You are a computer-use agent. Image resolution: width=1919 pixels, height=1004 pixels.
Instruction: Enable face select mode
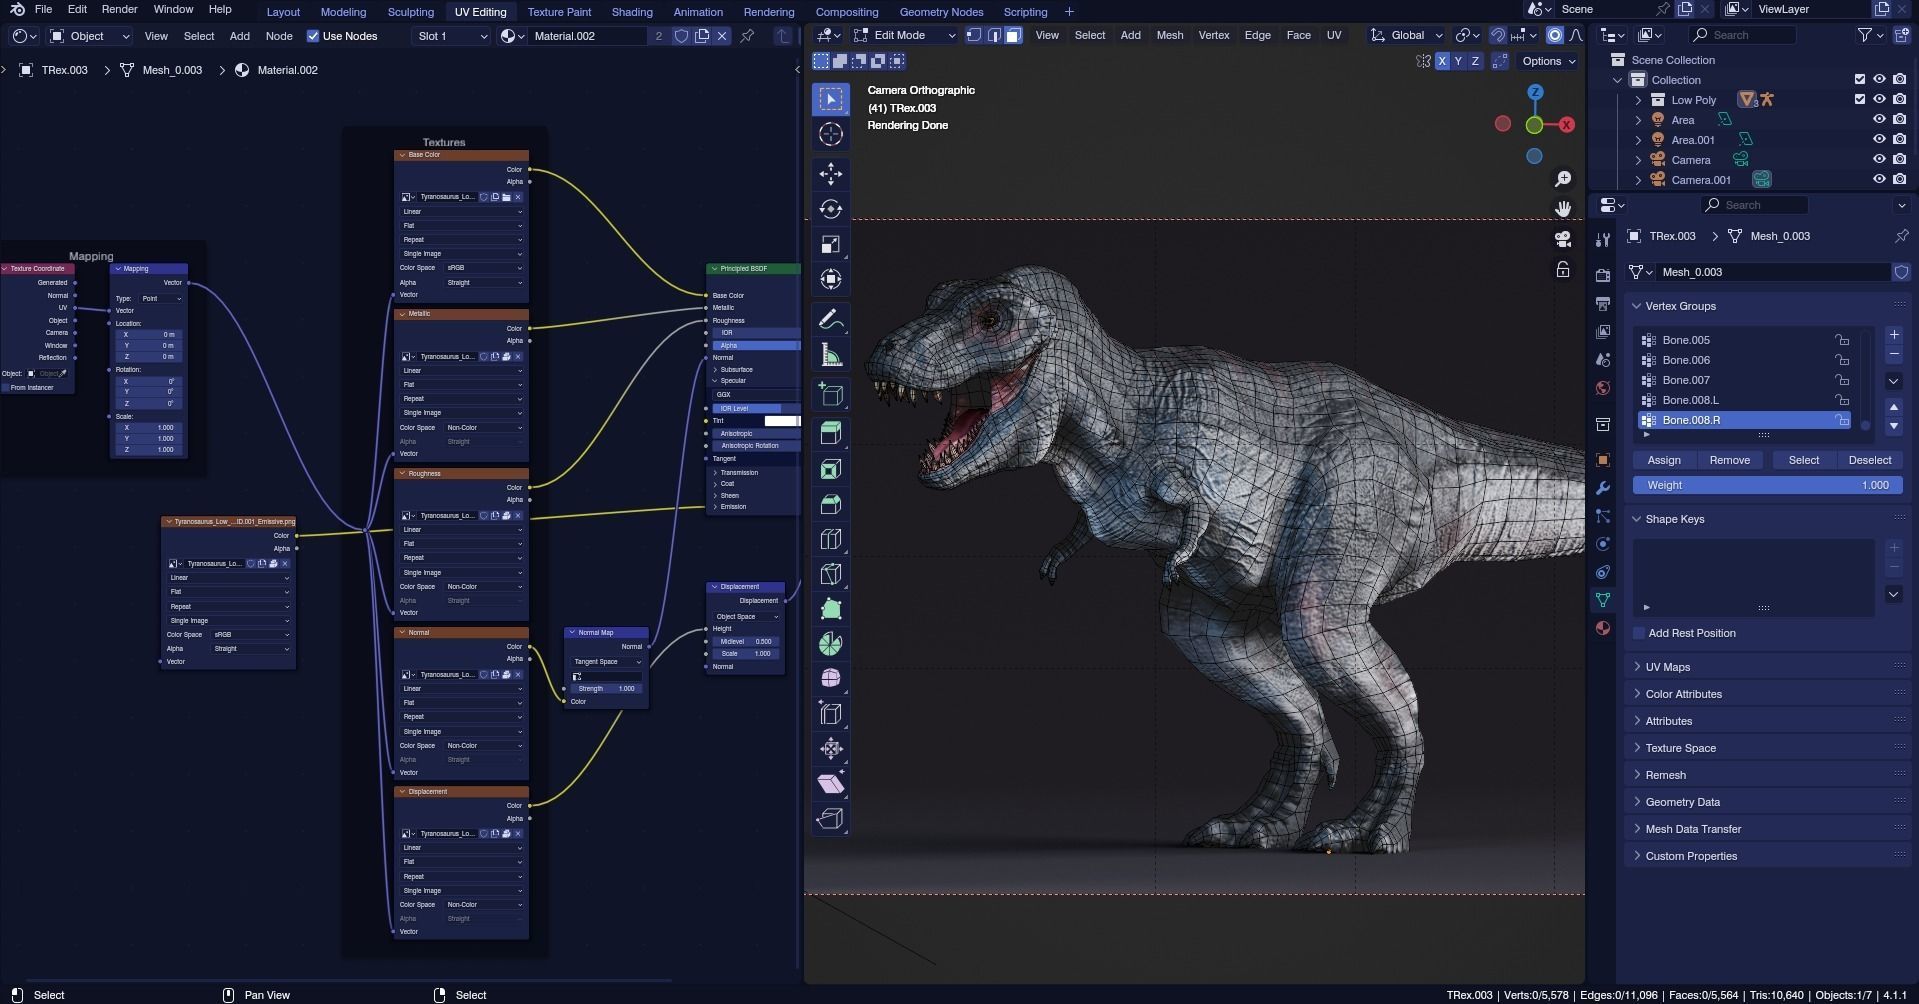coord(1013,35)
